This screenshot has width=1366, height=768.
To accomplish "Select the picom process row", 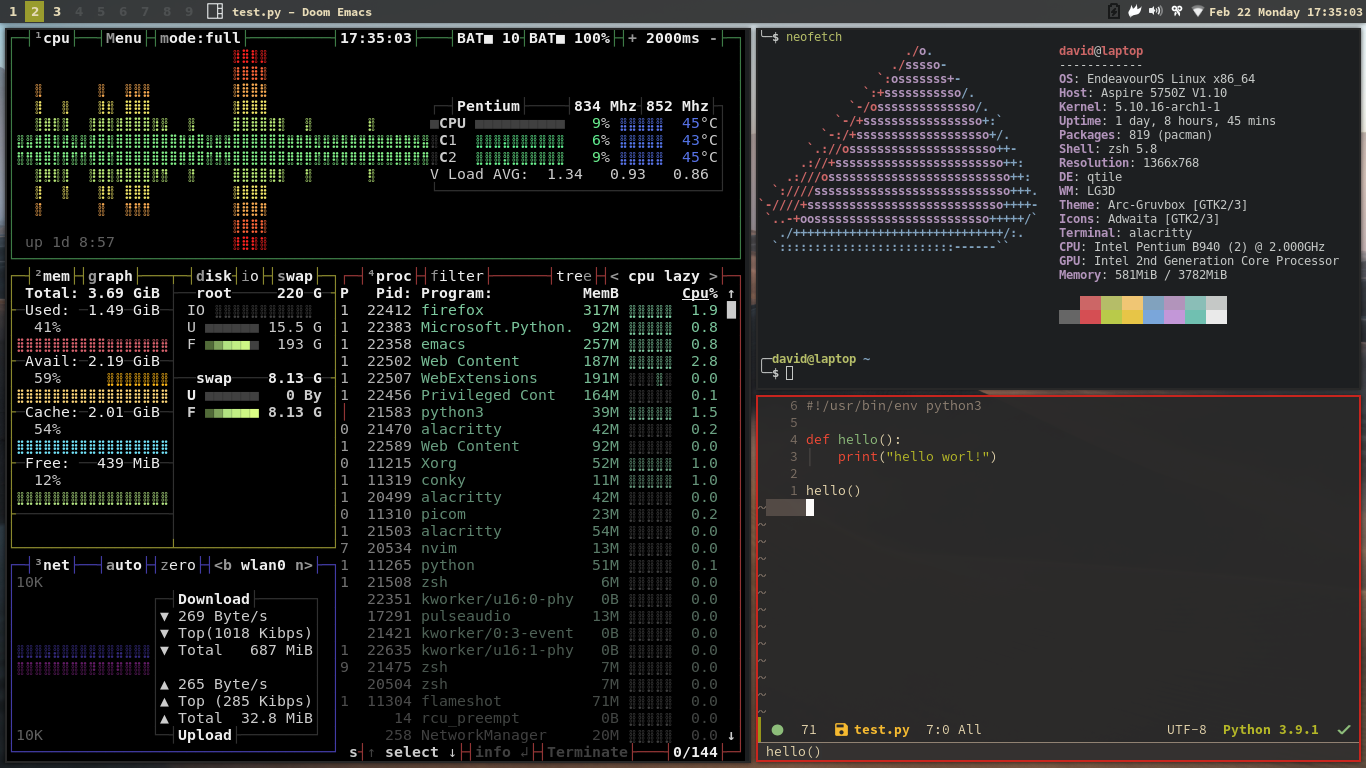I will (530, 514).
